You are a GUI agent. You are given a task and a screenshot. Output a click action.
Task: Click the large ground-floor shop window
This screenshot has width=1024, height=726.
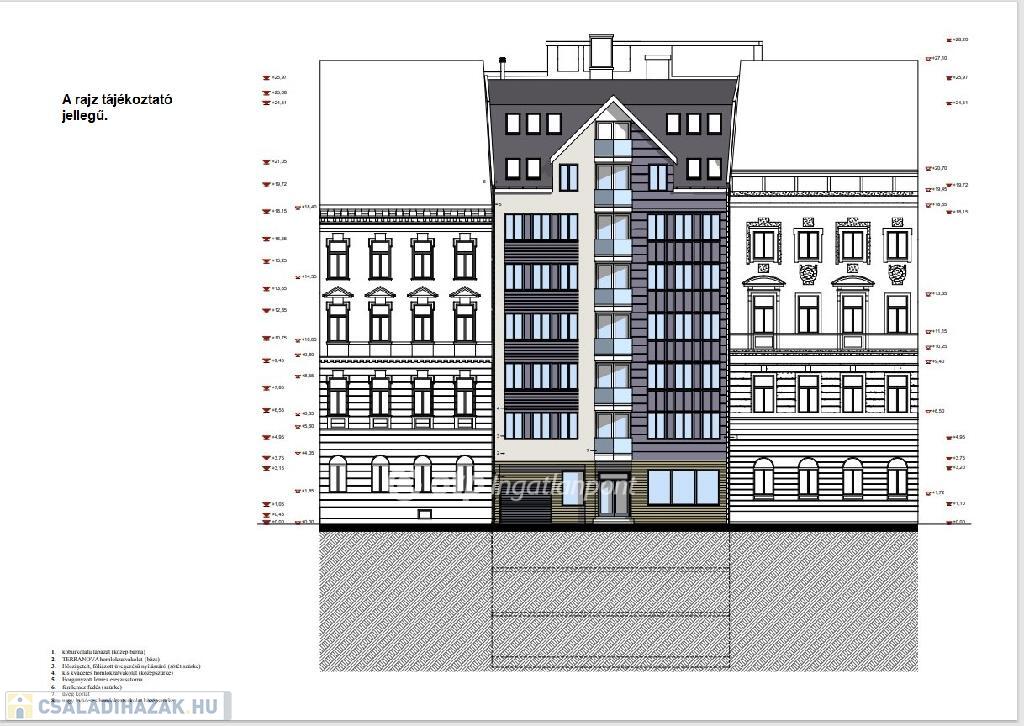point(683,487)
